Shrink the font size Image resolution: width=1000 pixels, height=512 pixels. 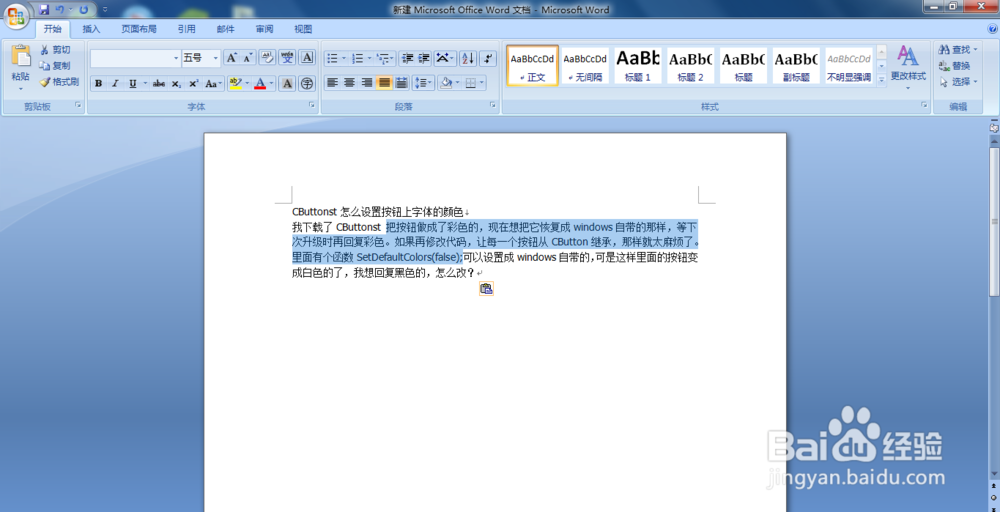247,58
